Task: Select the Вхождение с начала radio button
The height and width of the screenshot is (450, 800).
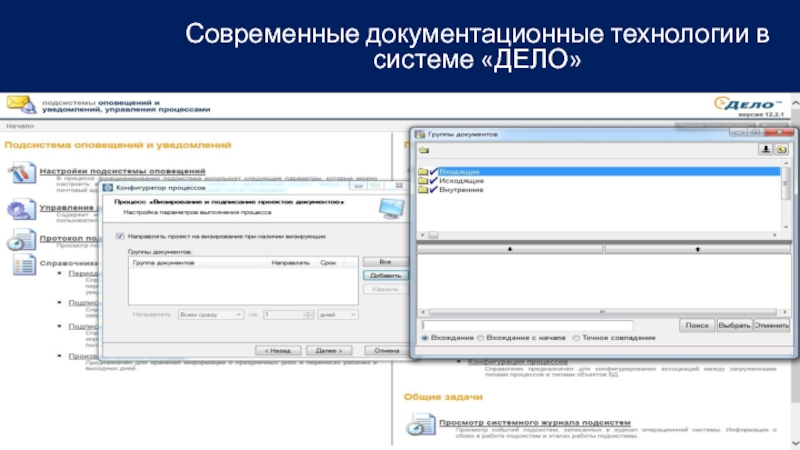Action: 481,338
